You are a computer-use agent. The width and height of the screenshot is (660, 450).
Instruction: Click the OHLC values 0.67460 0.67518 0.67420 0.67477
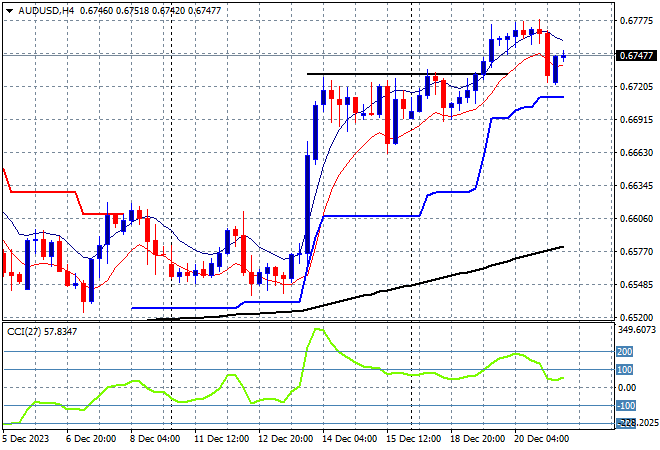pos(150,11)
